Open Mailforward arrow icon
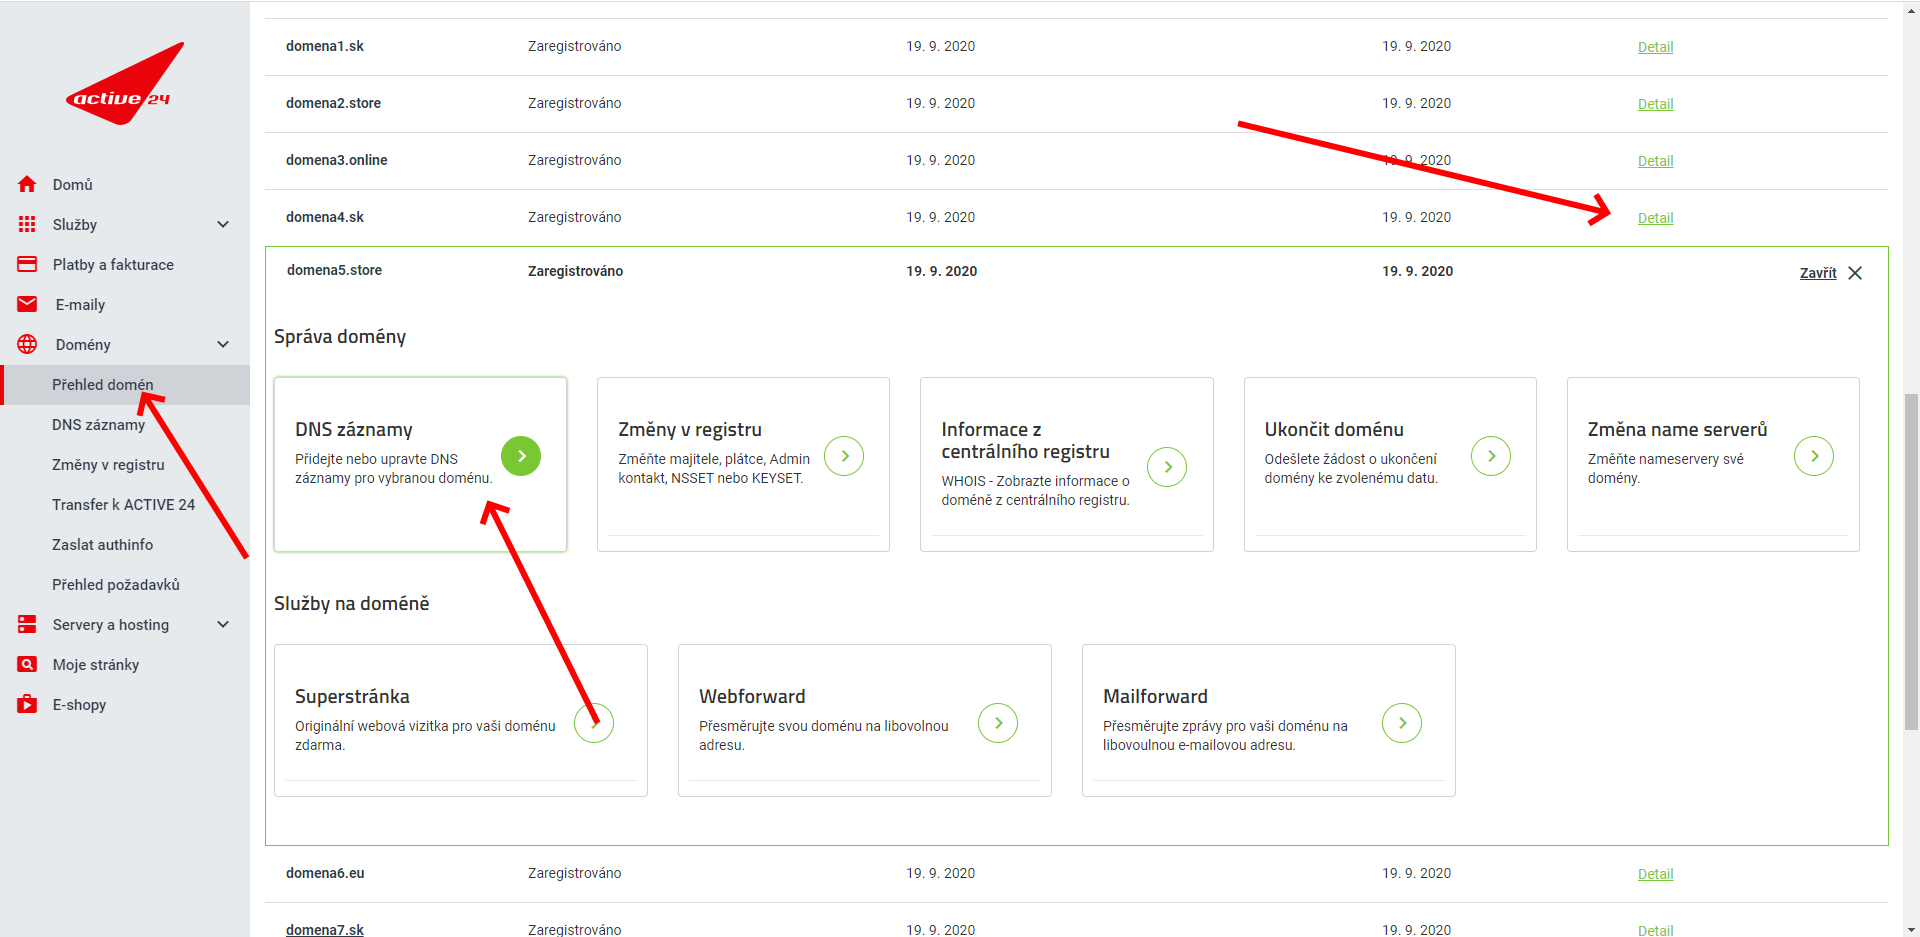This screenshot has height=937, width=1920. click(x=1401, y=723)
